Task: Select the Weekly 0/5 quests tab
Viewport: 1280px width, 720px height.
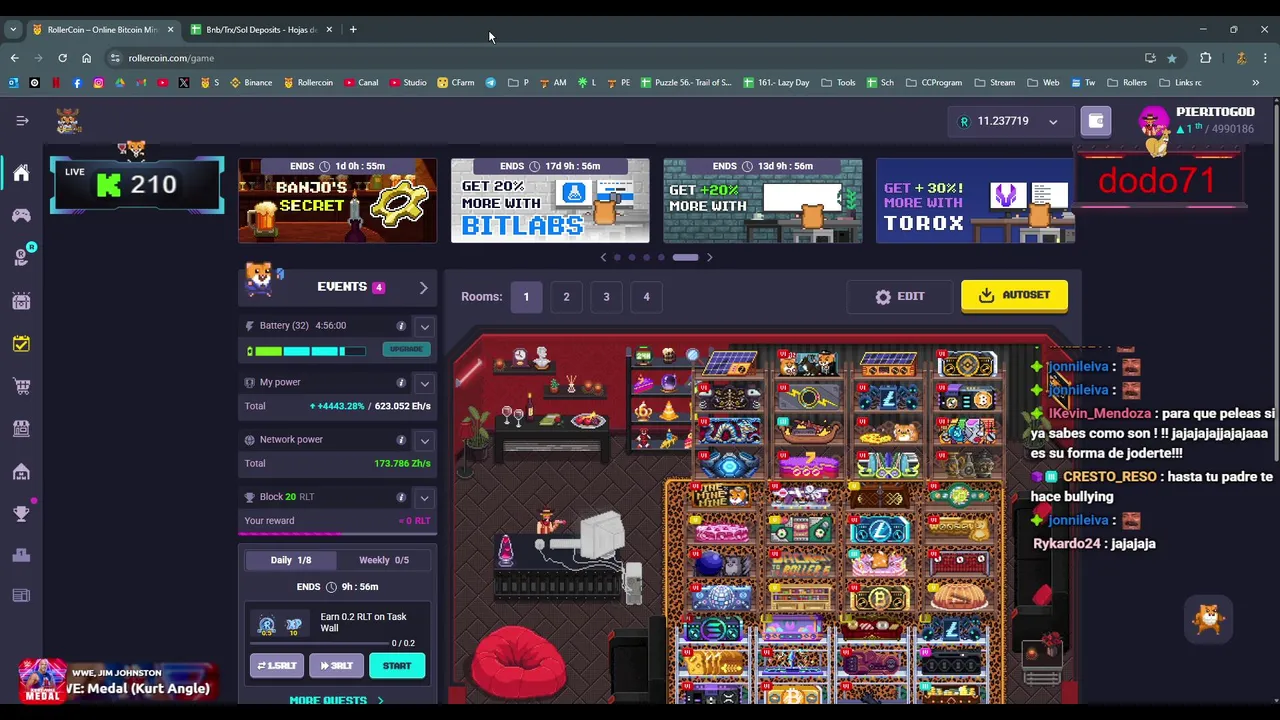Action: coord(384,560)
